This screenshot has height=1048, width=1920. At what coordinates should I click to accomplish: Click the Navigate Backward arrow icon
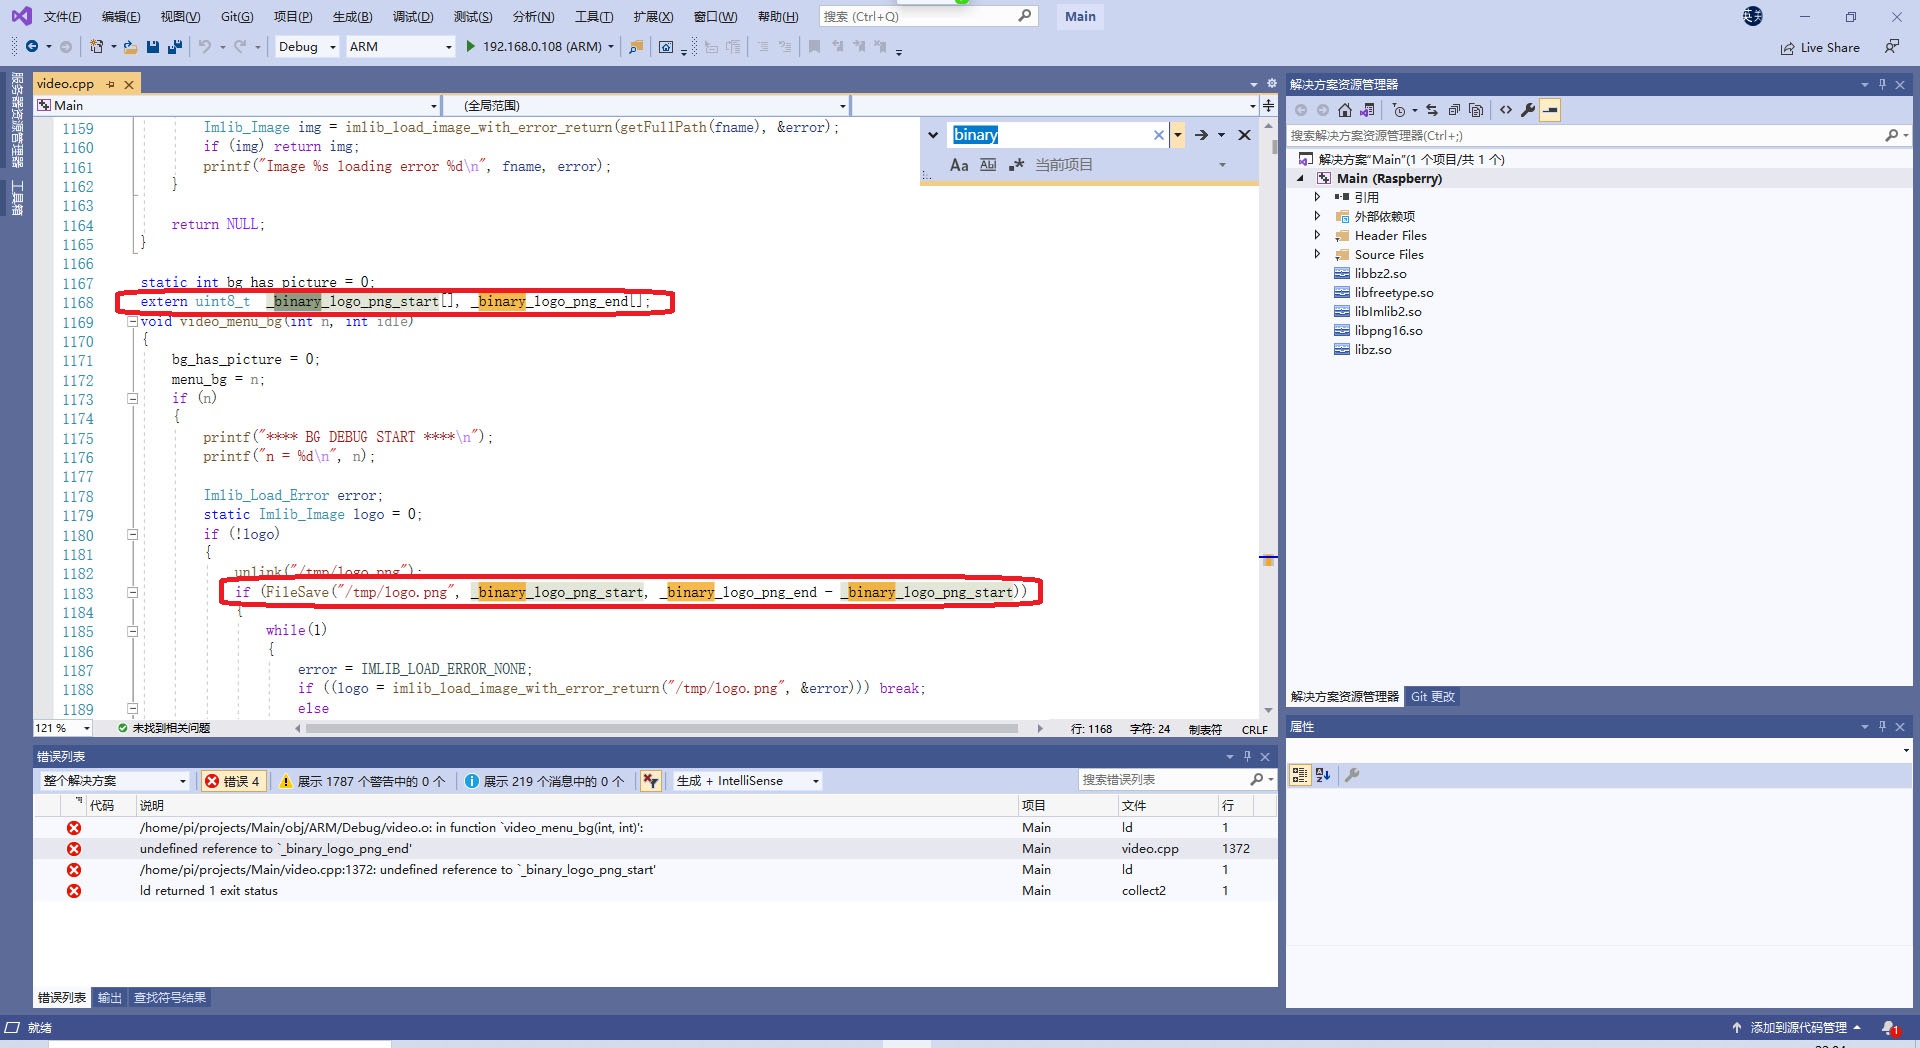click(31, 46)
